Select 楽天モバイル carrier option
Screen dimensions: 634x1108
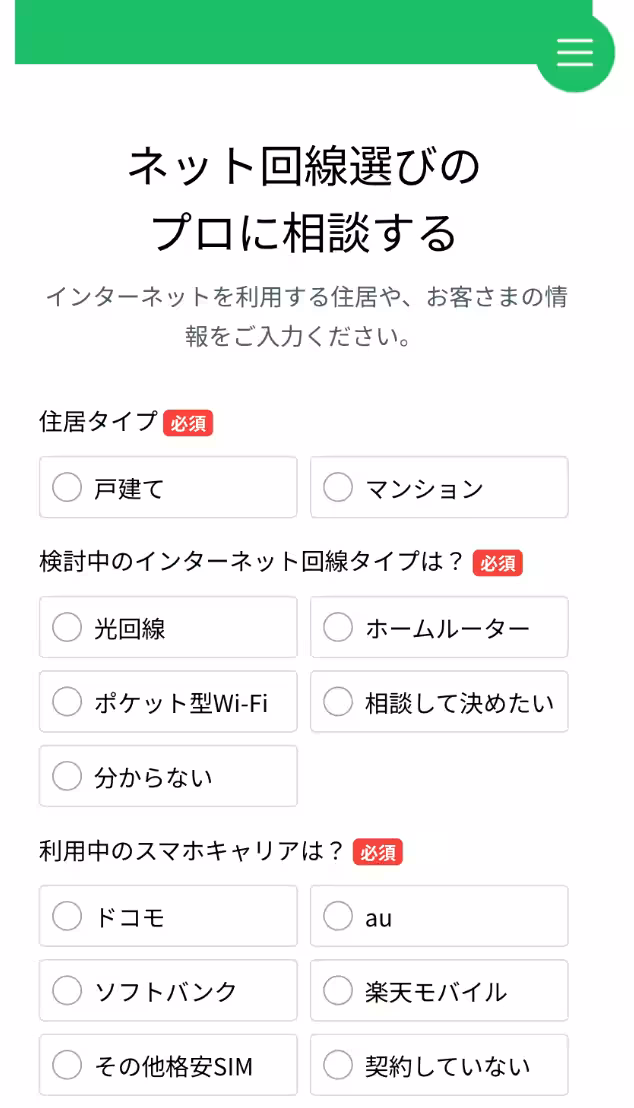tap(439, 990)
